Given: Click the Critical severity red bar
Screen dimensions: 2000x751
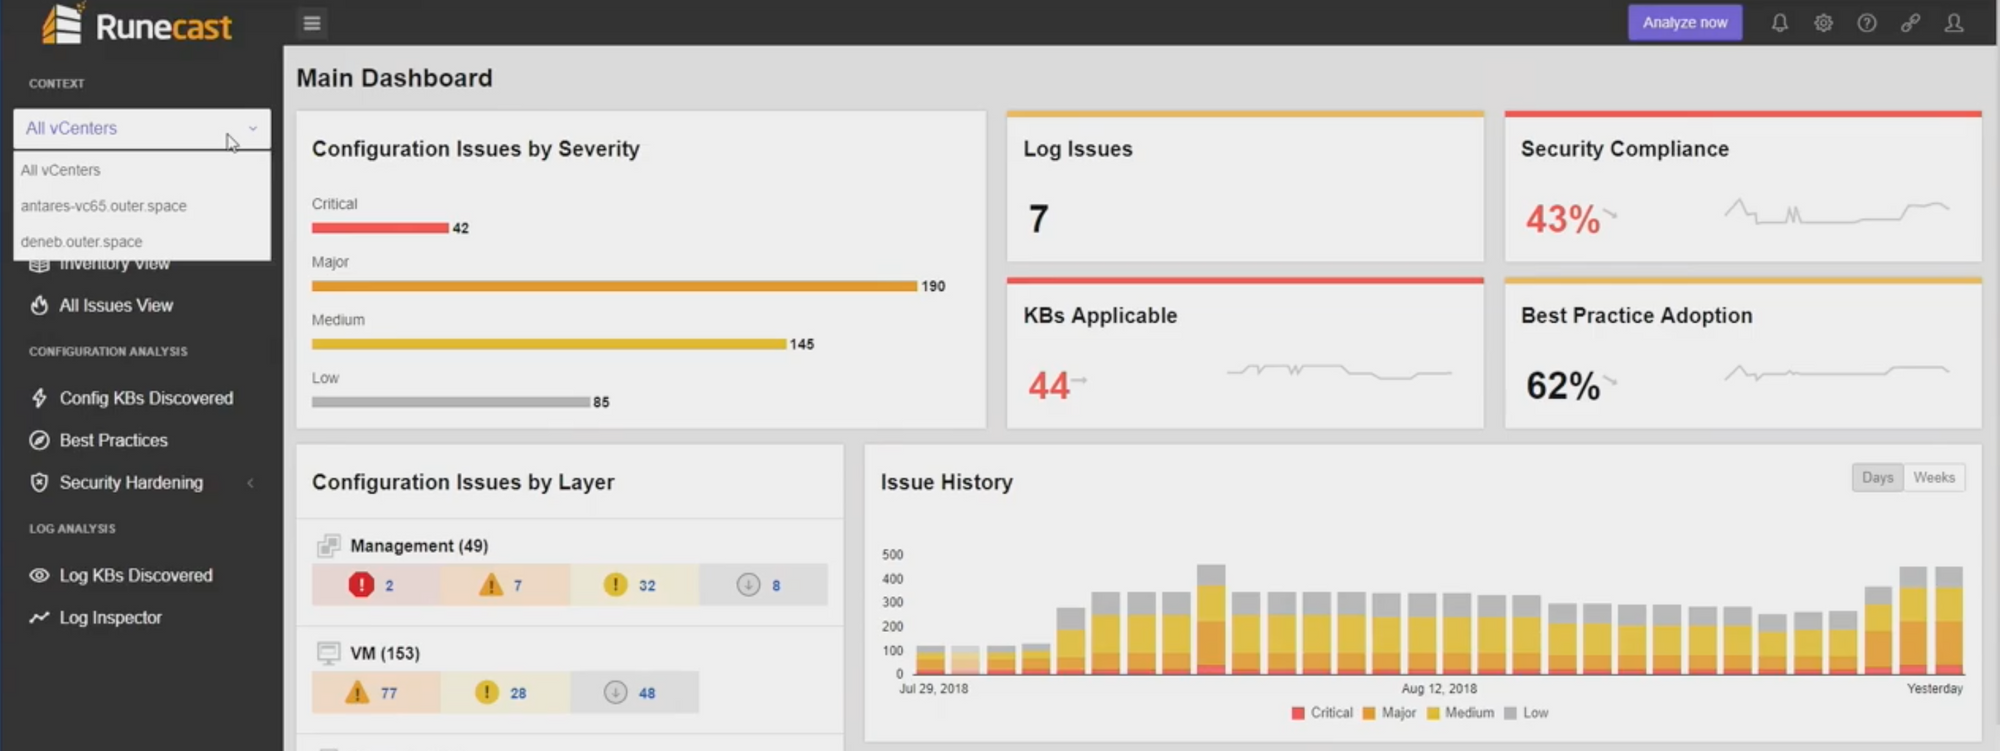Looking at the screenshot, I should (380, 228).
